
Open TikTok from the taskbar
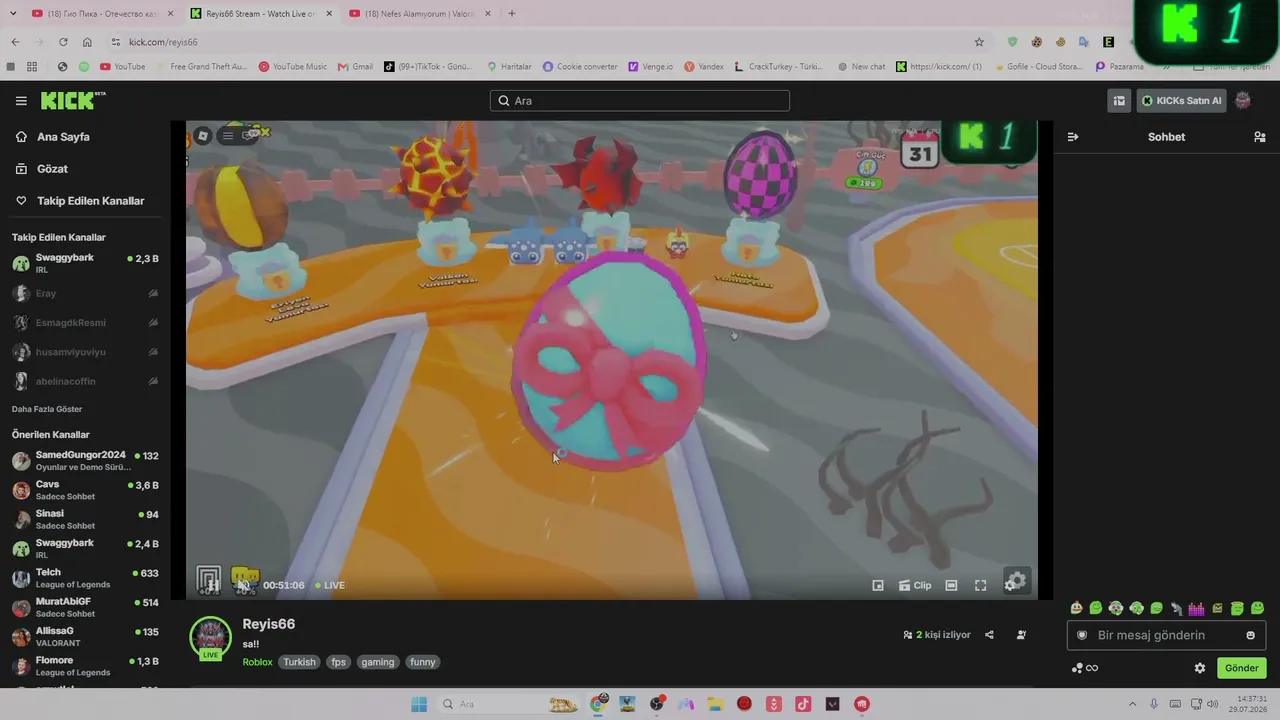pyautogui.click(x=803, y=704)
